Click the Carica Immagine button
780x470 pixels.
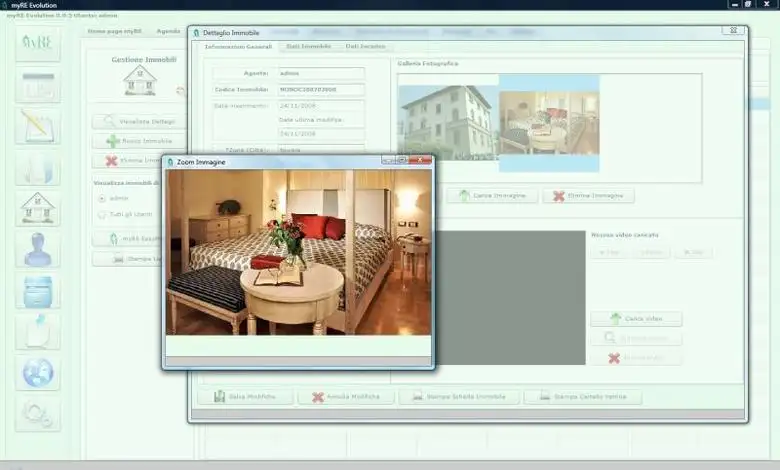492,196
